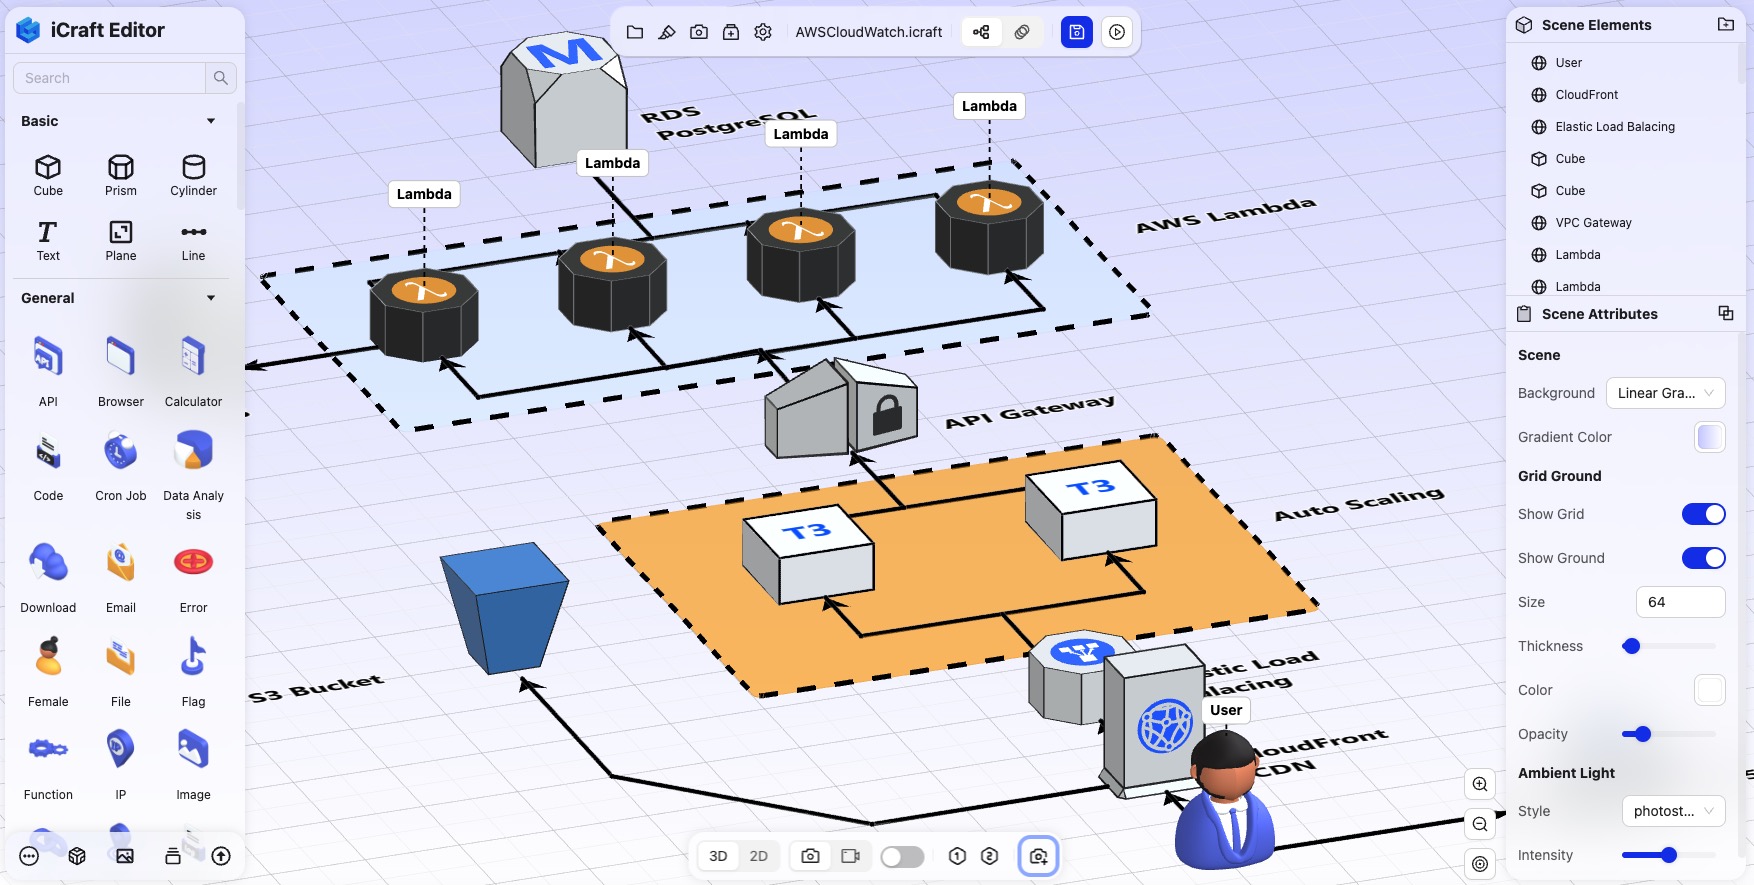Collapse the General section
1754x885 pixels.
(x=211, y=298)
